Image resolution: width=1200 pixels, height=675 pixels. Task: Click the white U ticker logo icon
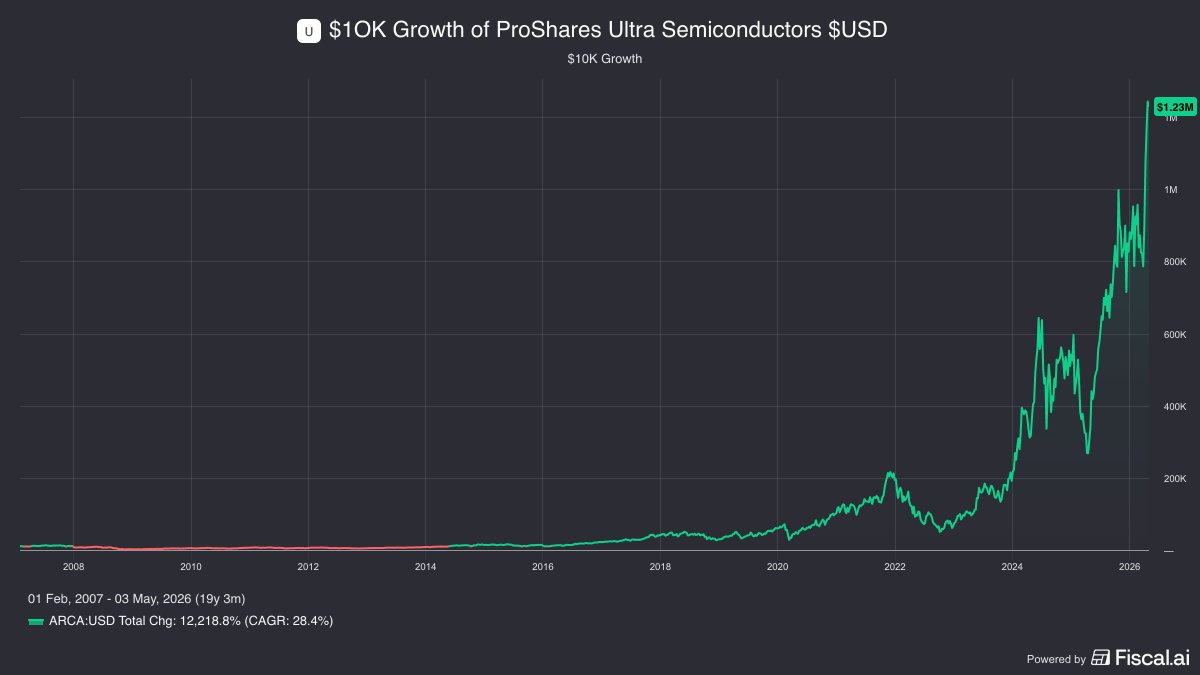pos(308,31)
